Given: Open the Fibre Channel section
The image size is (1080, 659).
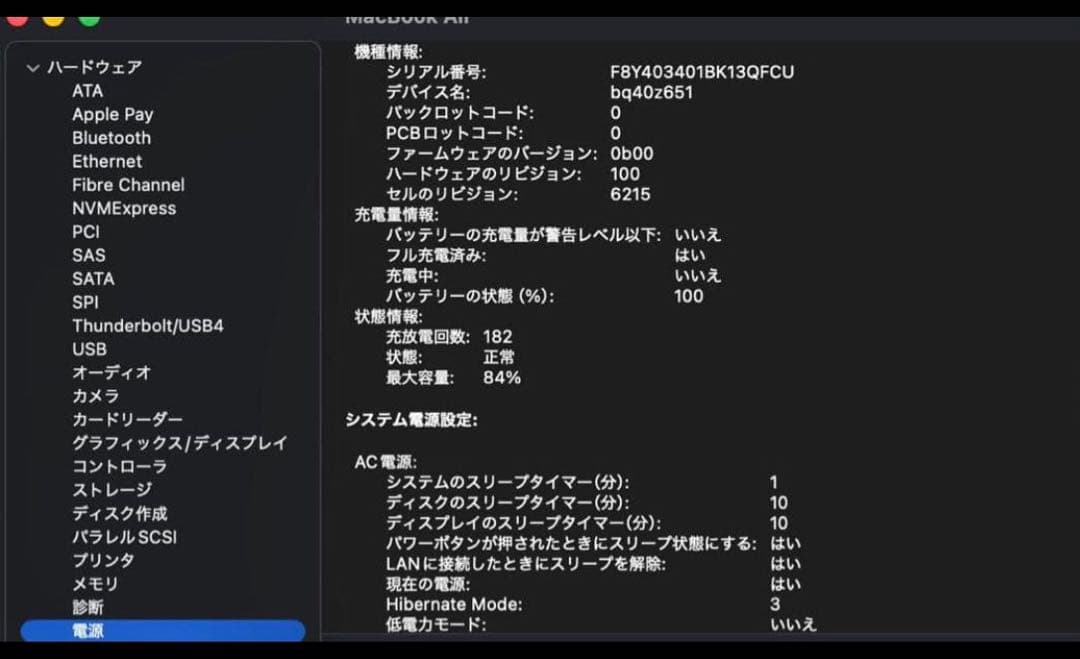Looking at the screenshot, I should click(127, 184).
